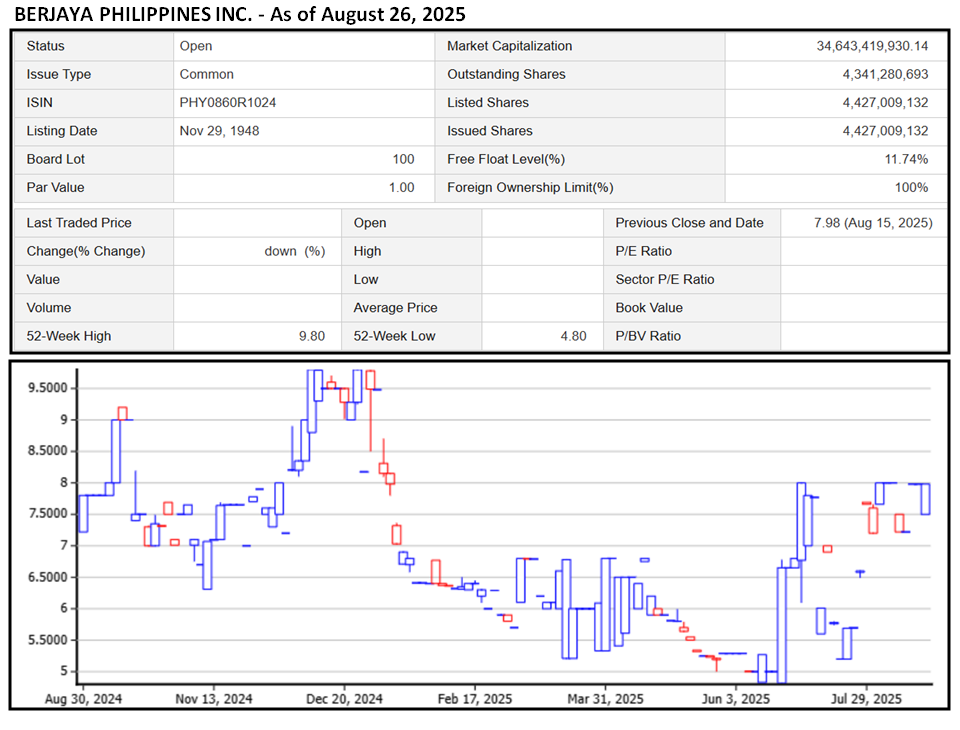
Task: Click the Foreign Ownership Limit(%) label
Action: [530, 187]
